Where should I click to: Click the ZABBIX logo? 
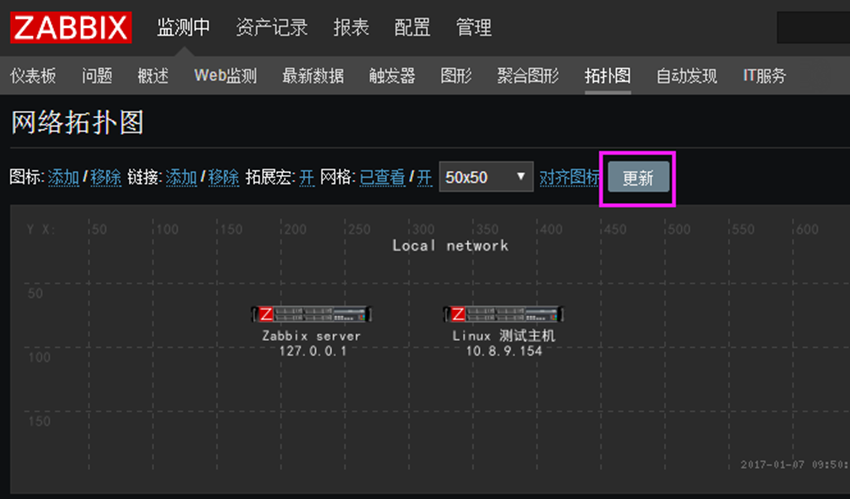71,27
